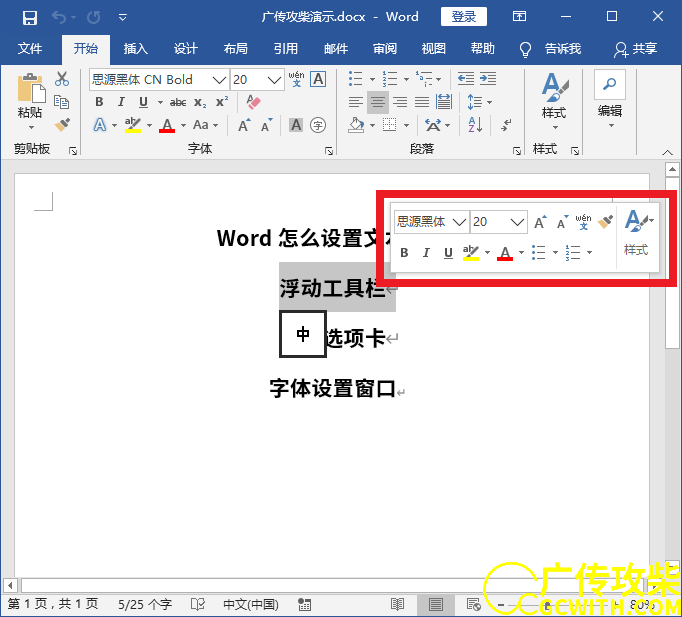Image resolution: width=682 pixels, height=617 pixels.
Task: Apply Character Border from ribbon font group
Action: coord(318,79)
